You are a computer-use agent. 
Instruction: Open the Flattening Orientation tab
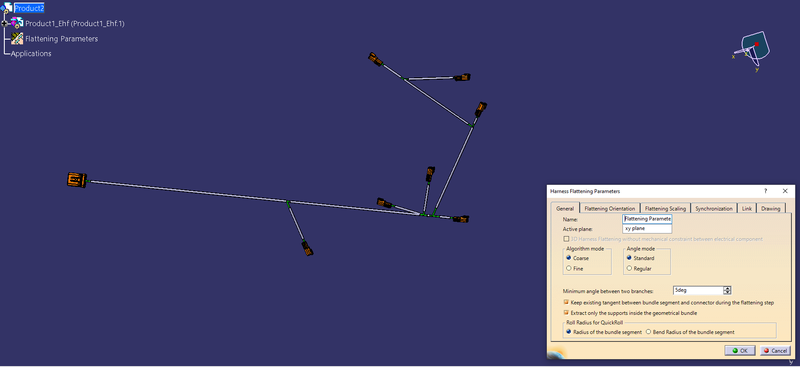(x=610, y=208)
